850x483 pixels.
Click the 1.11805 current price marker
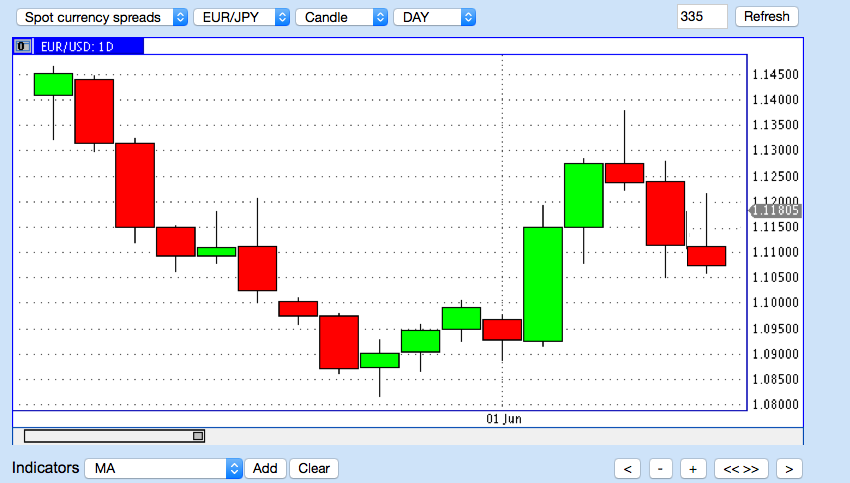tap(775, 210)
